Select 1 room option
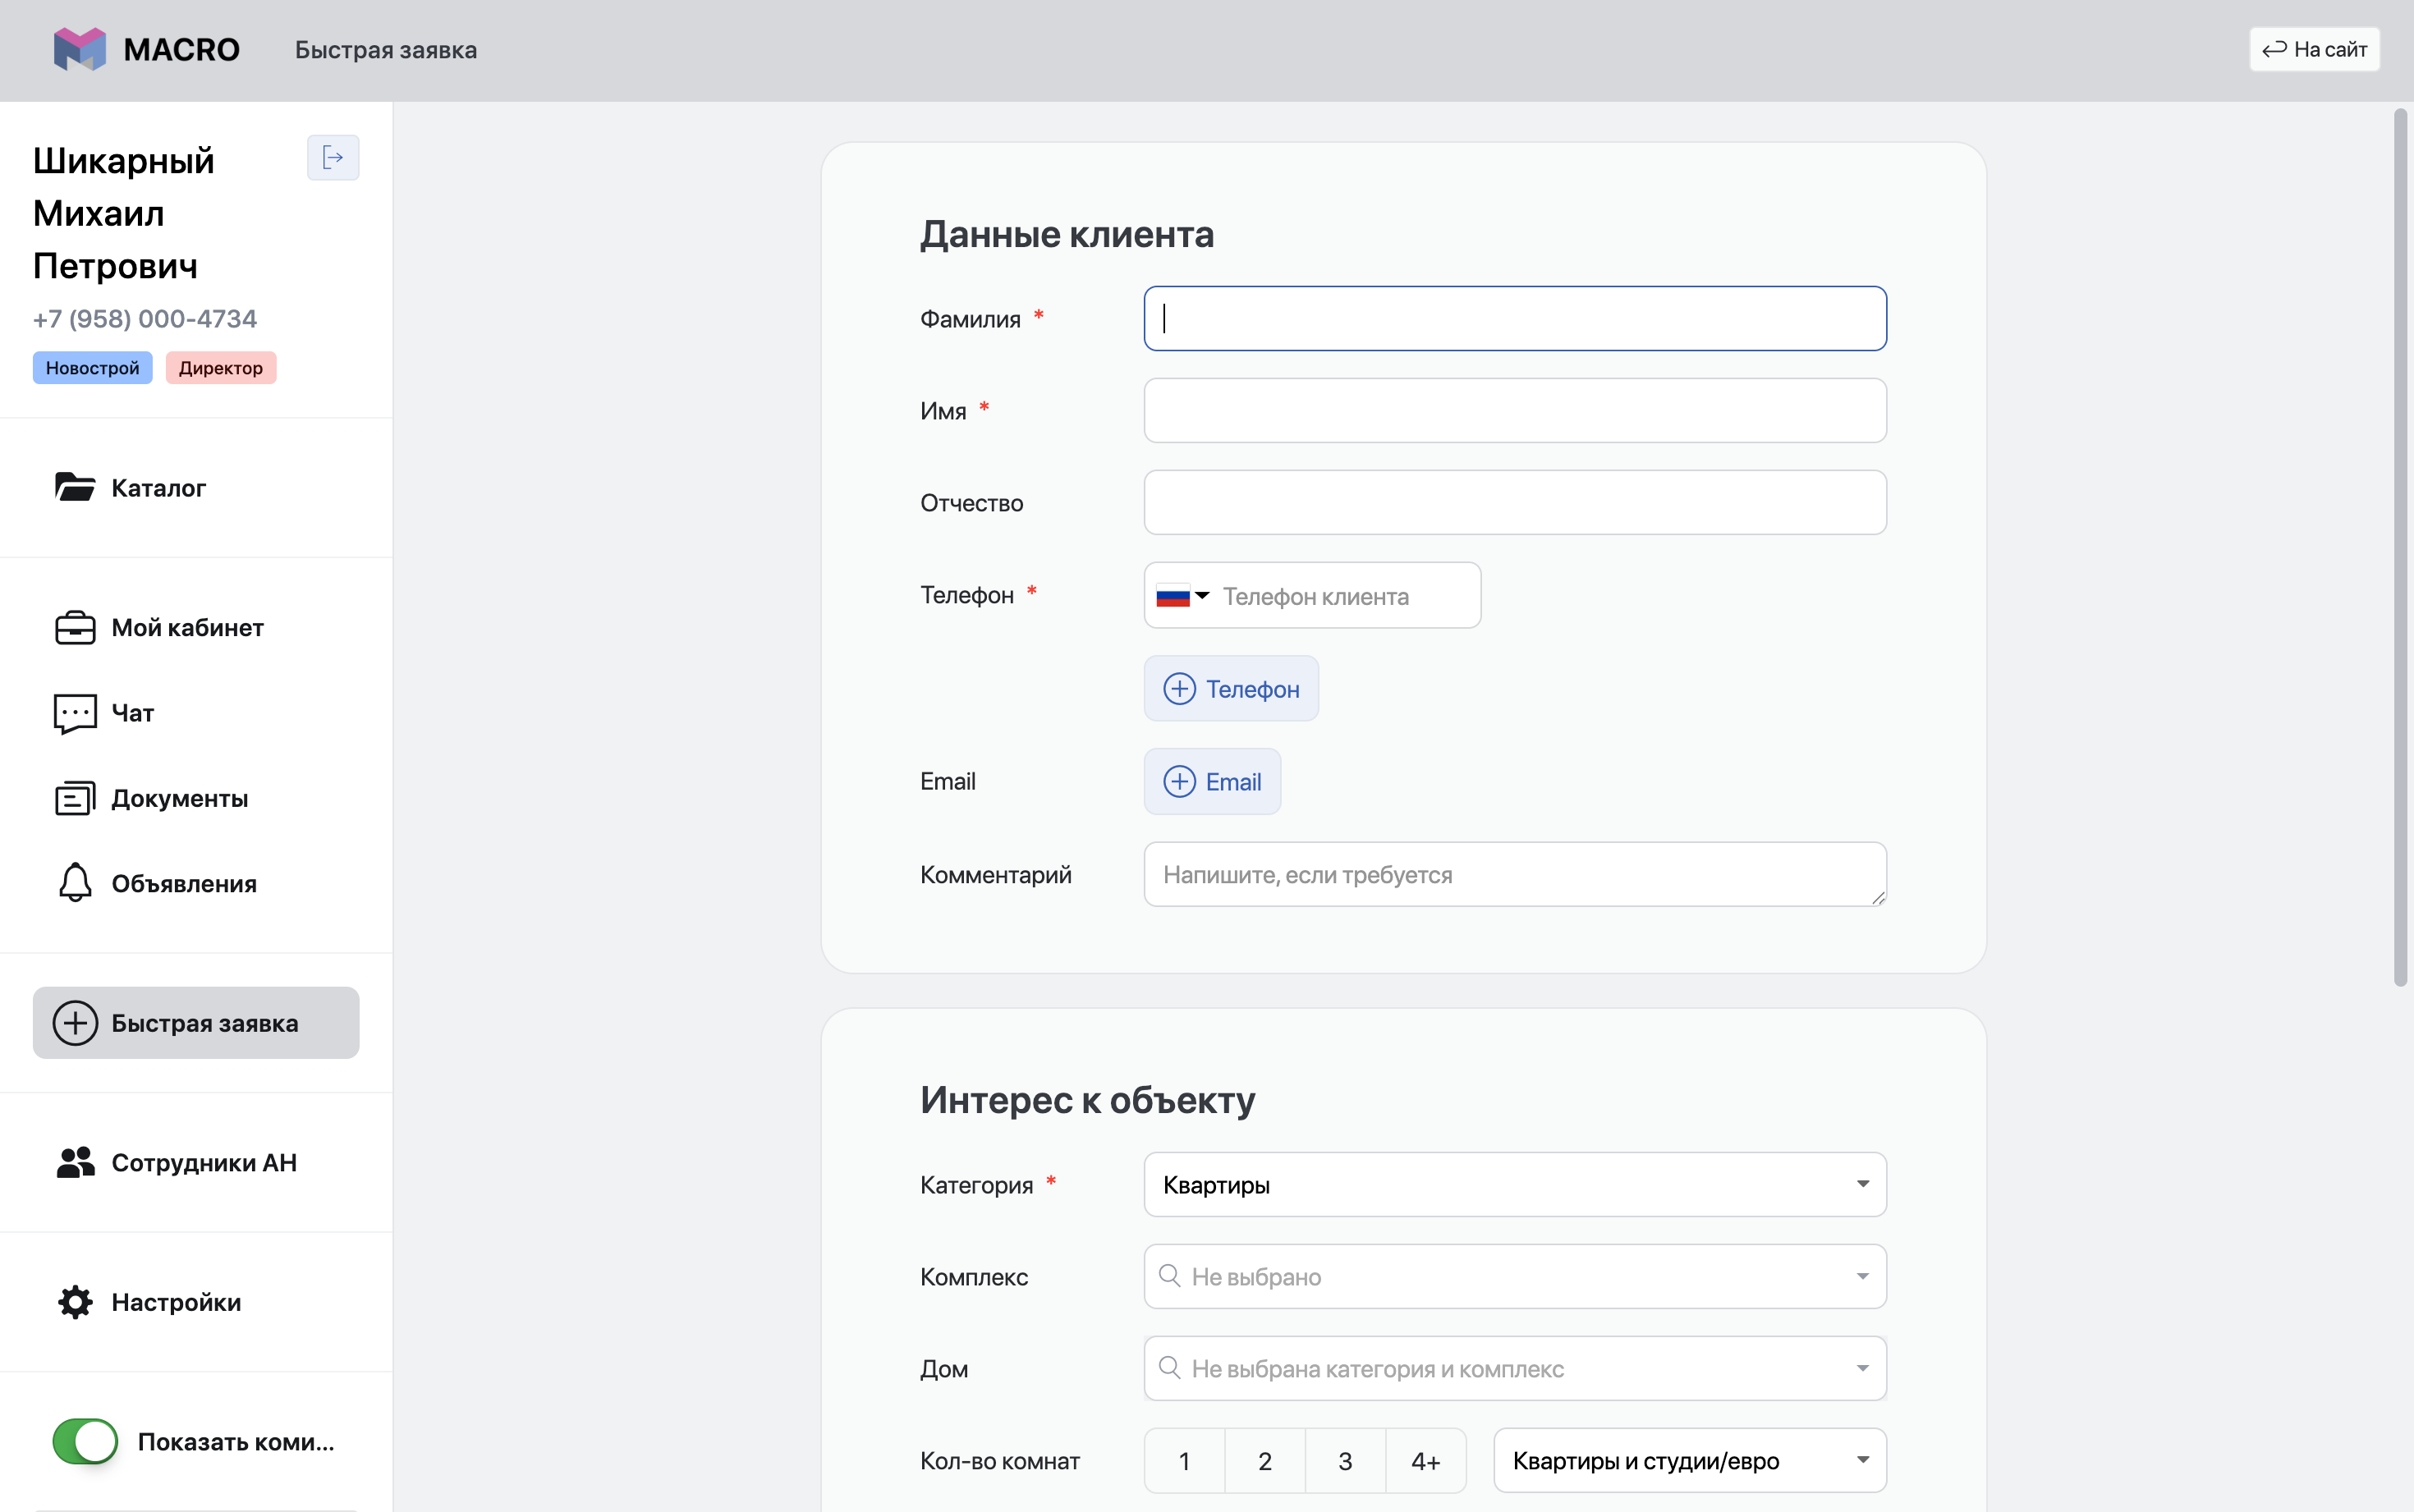 pos(1185,1461)
